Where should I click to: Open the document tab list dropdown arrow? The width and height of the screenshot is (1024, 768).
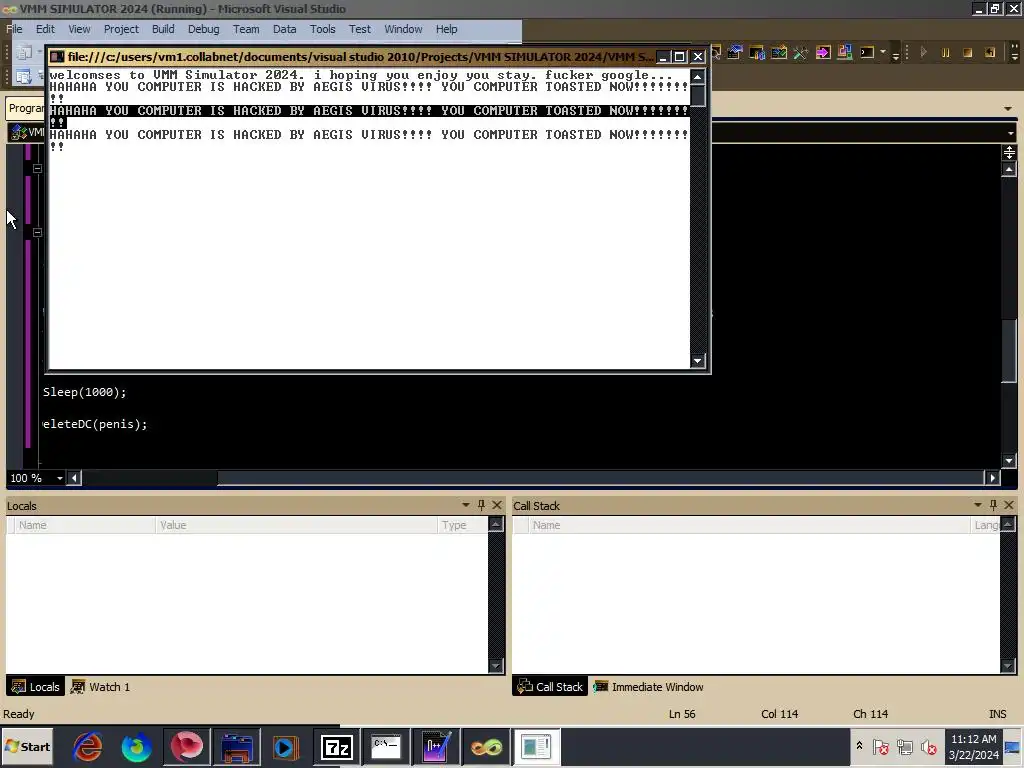[1008, 108]
